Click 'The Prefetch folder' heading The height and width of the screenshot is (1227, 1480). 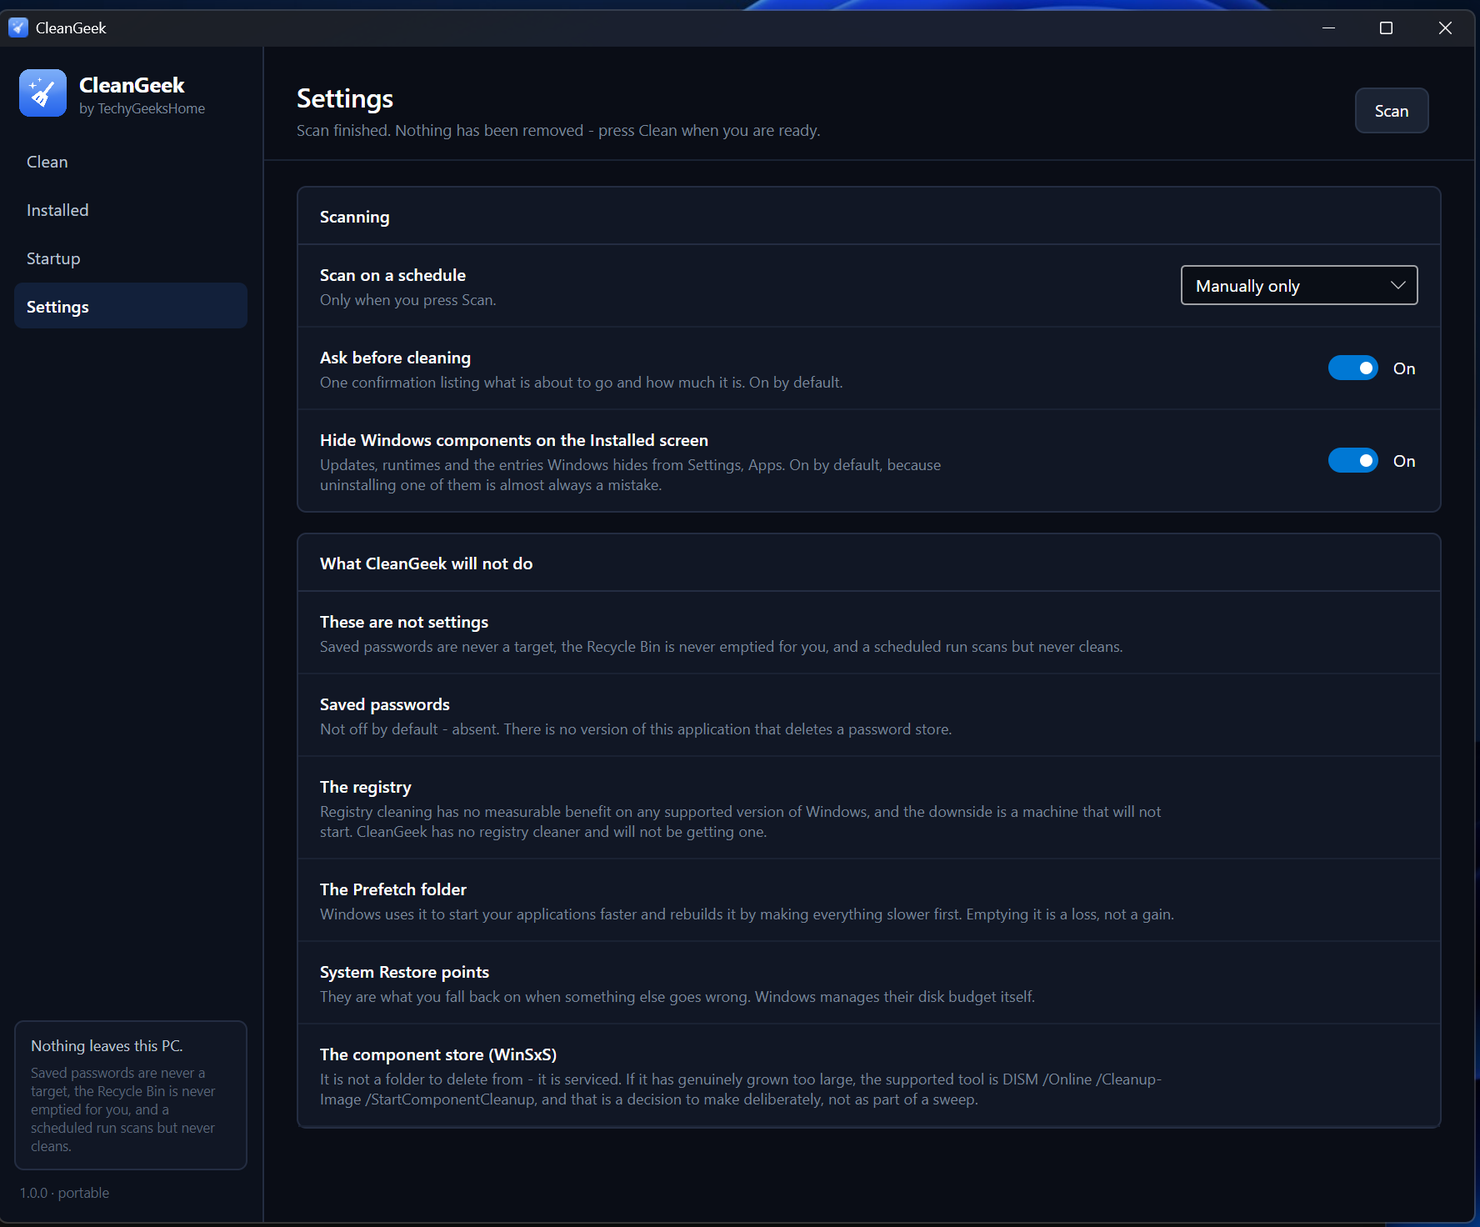393,890
